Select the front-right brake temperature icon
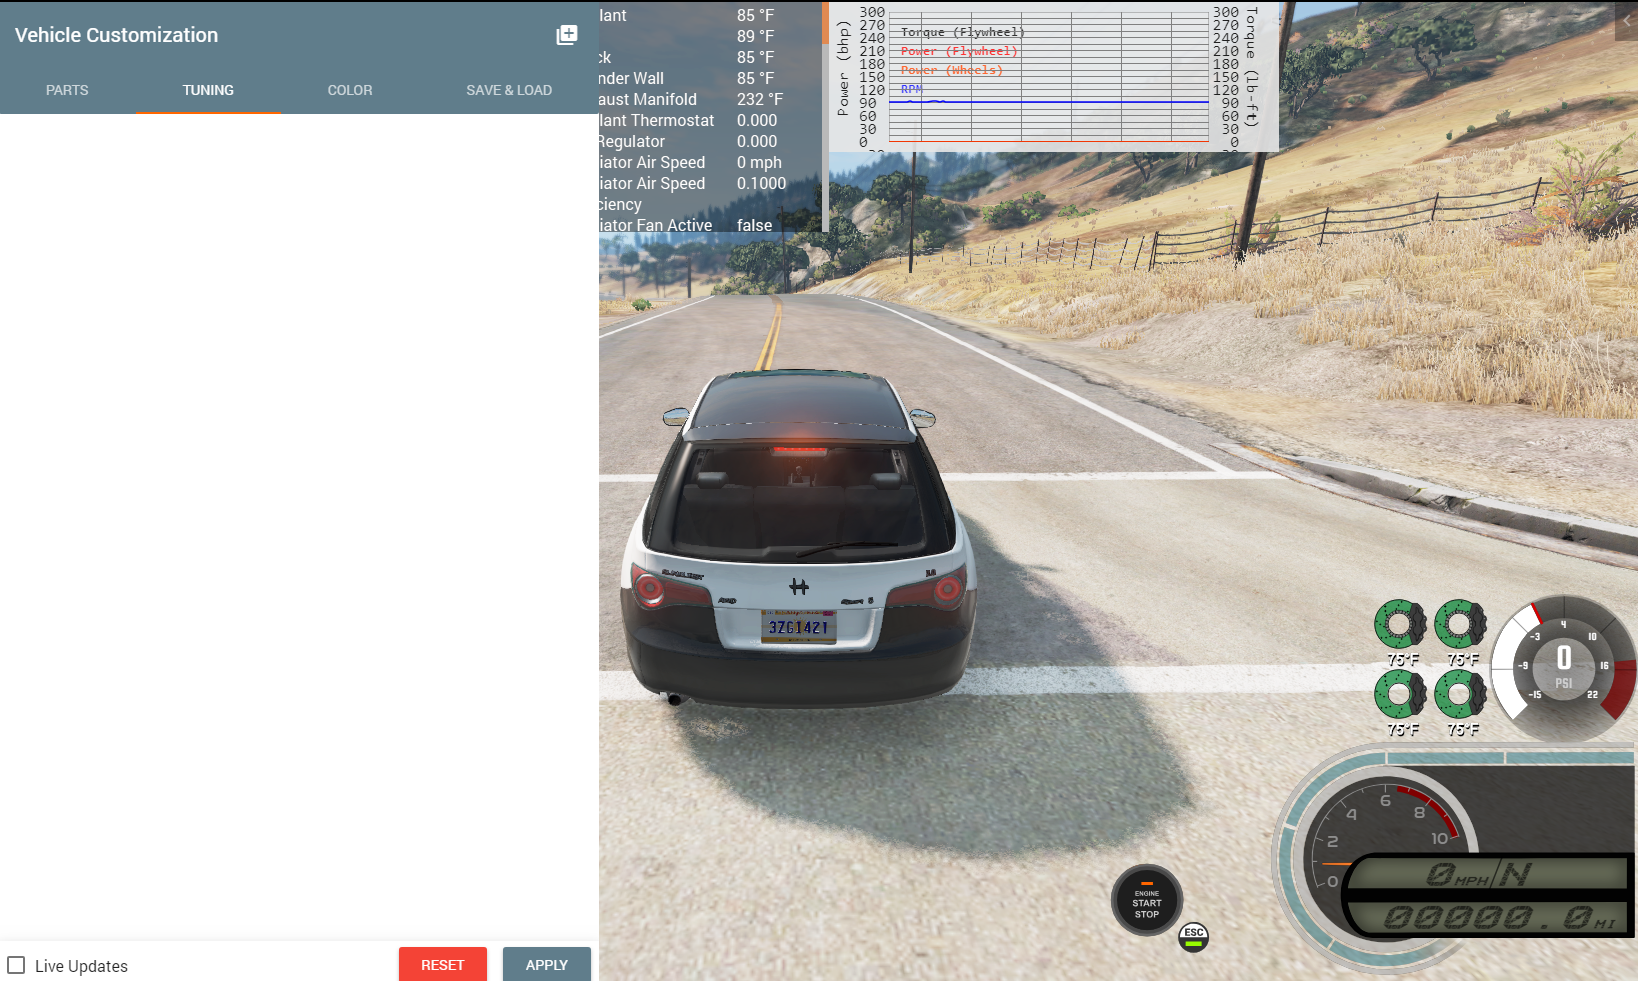Viewport: 1638px width, 981px height. point(1460,626)
